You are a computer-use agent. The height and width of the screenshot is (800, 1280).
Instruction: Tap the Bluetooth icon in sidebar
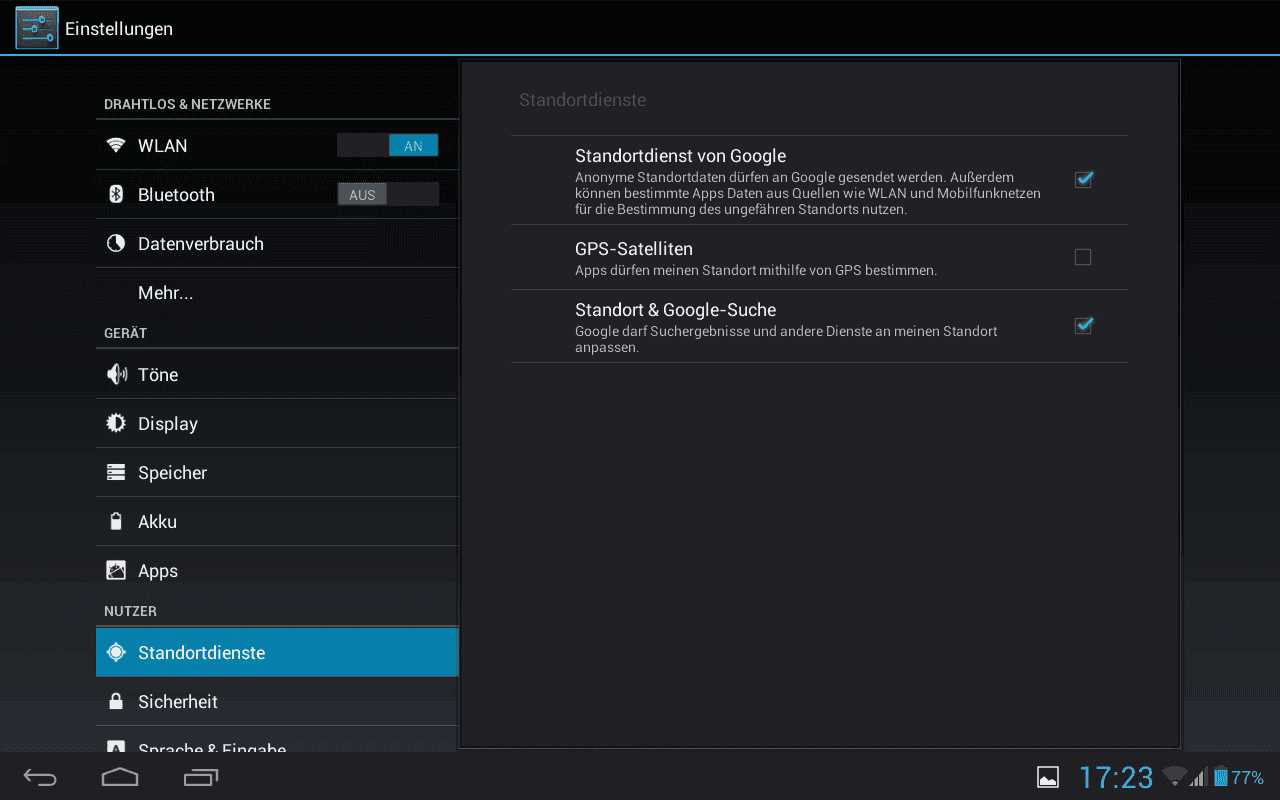tap(116, 194)
